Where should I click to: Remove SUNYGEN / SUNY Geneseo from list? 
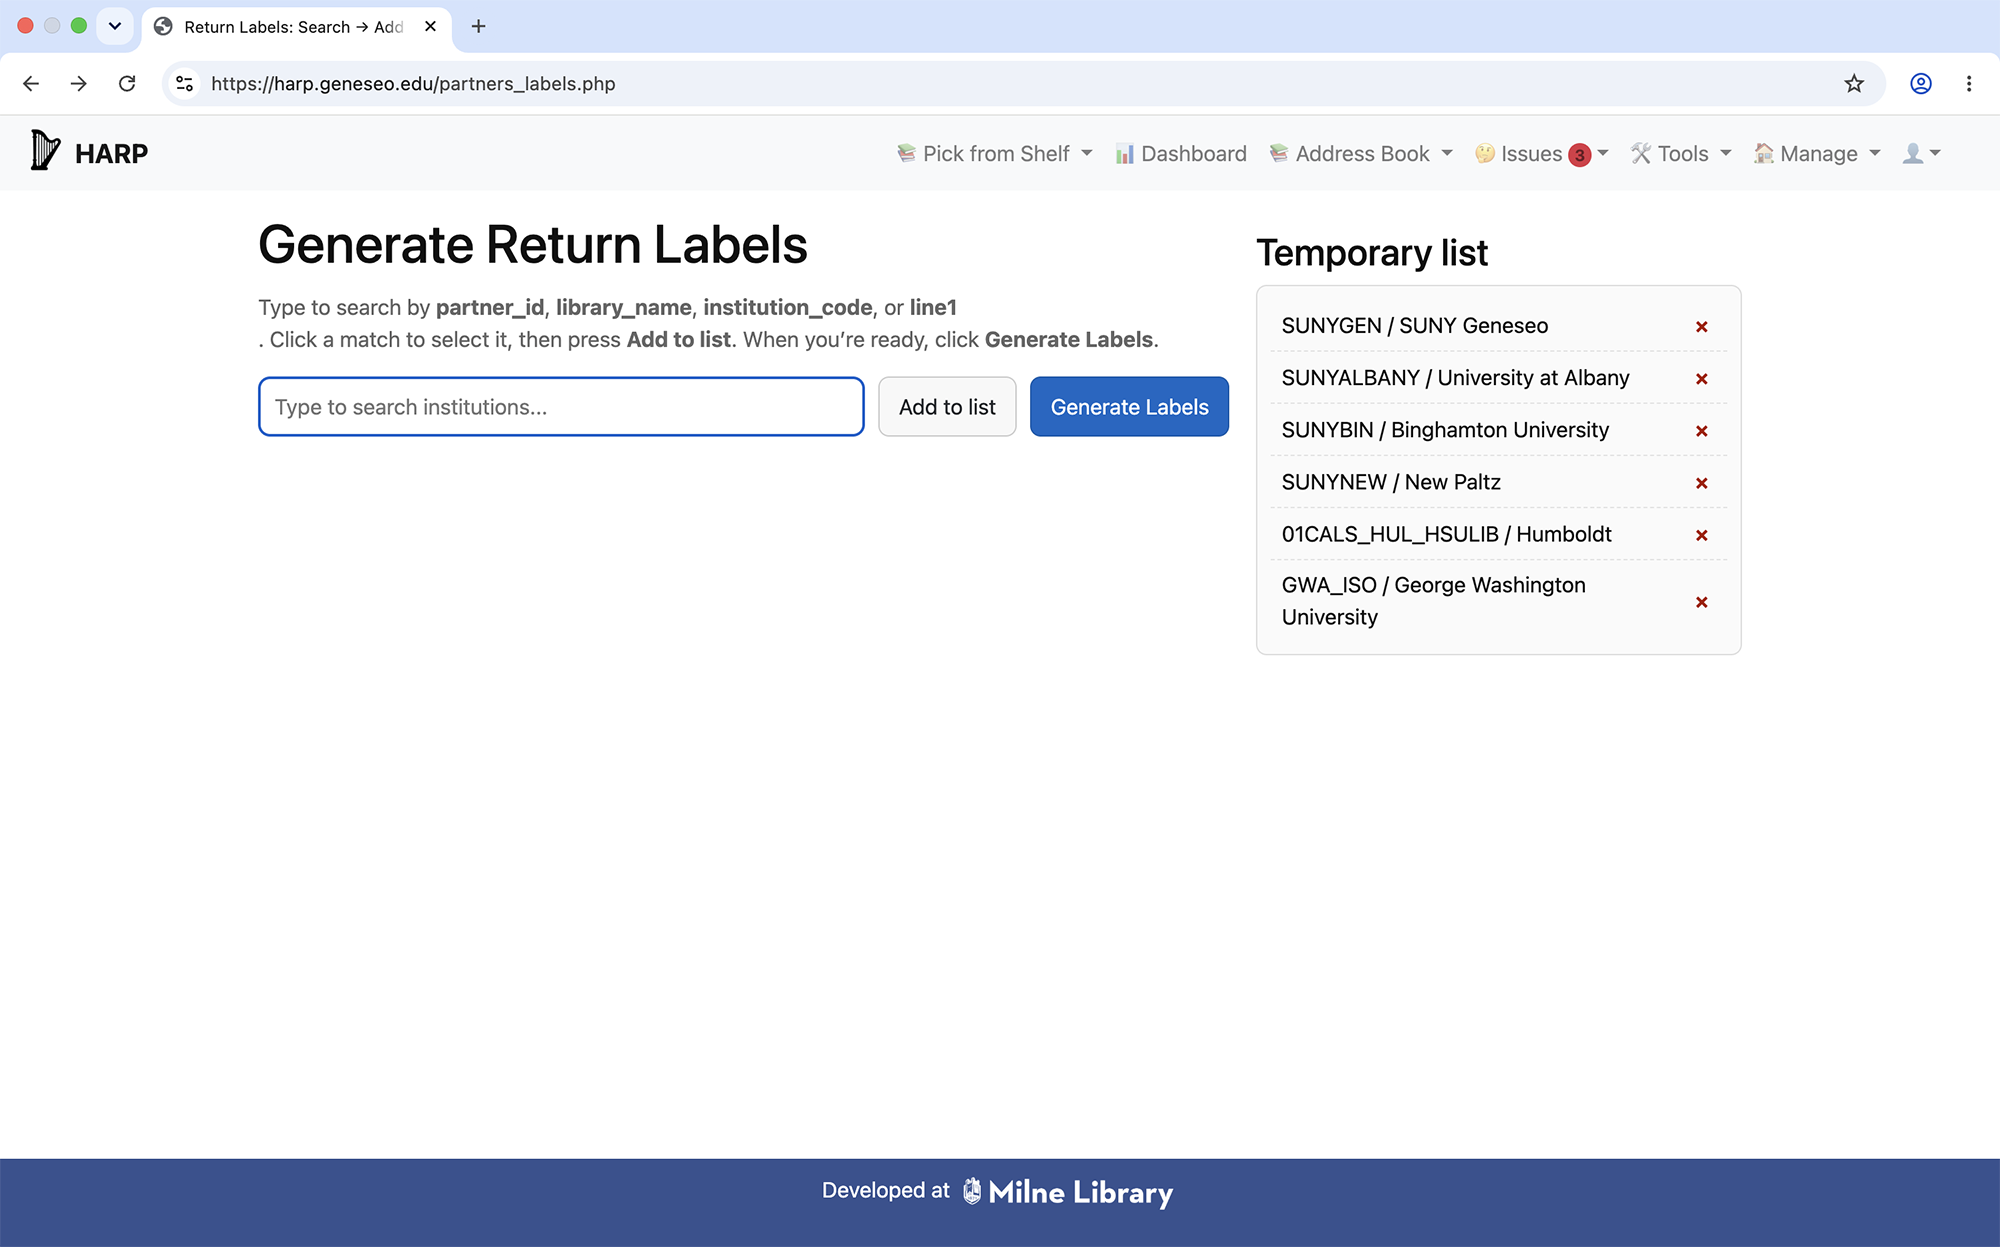[x=1701, y=327]
